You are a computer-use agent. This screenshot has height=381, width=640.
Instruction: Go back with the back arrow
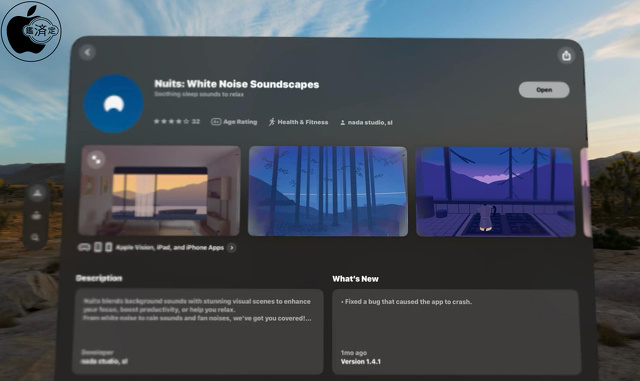tap(87, 52)
